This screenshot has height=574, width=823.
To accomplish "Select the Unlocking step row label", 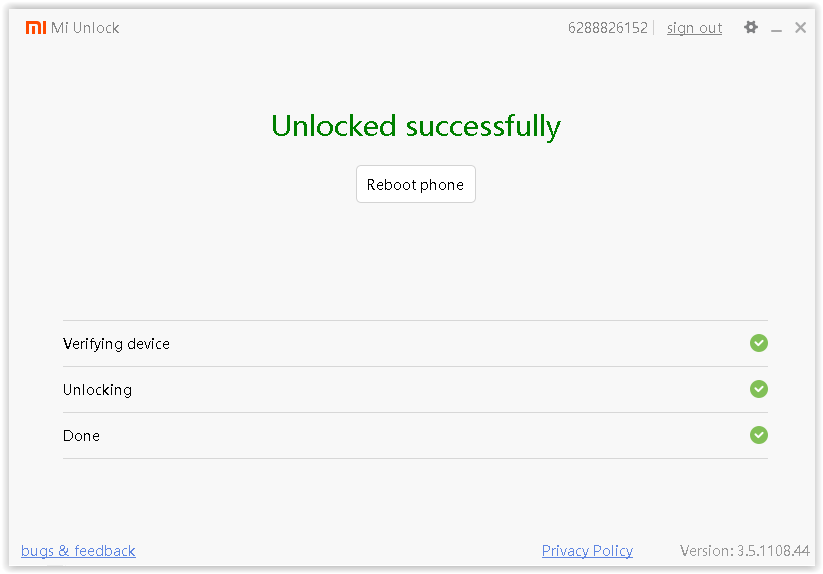I will pos(97,390).
